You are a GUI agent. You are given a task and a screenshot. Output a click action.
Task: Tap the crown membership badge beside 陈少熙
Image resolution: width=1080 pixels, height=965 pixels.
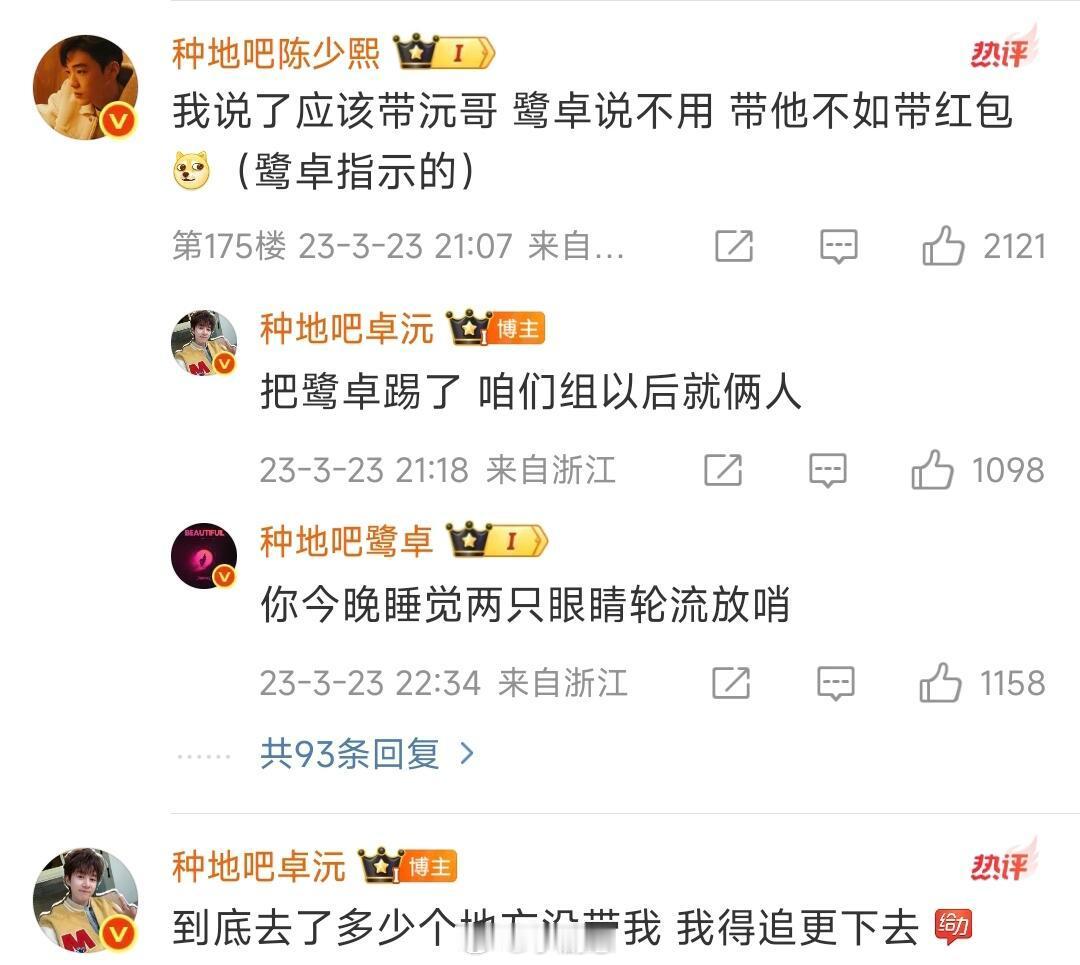pyautogui.click(x=444, y=52)
